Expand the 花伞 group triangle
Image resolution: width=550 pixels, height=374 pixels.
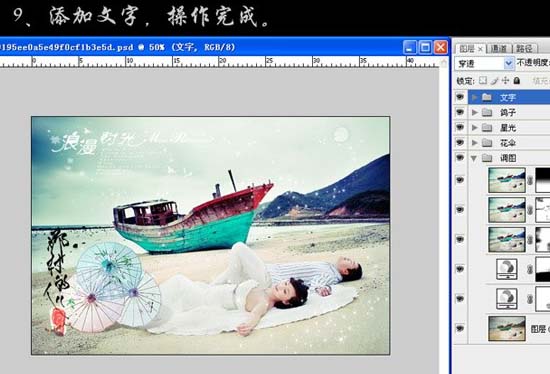[475, 142]
